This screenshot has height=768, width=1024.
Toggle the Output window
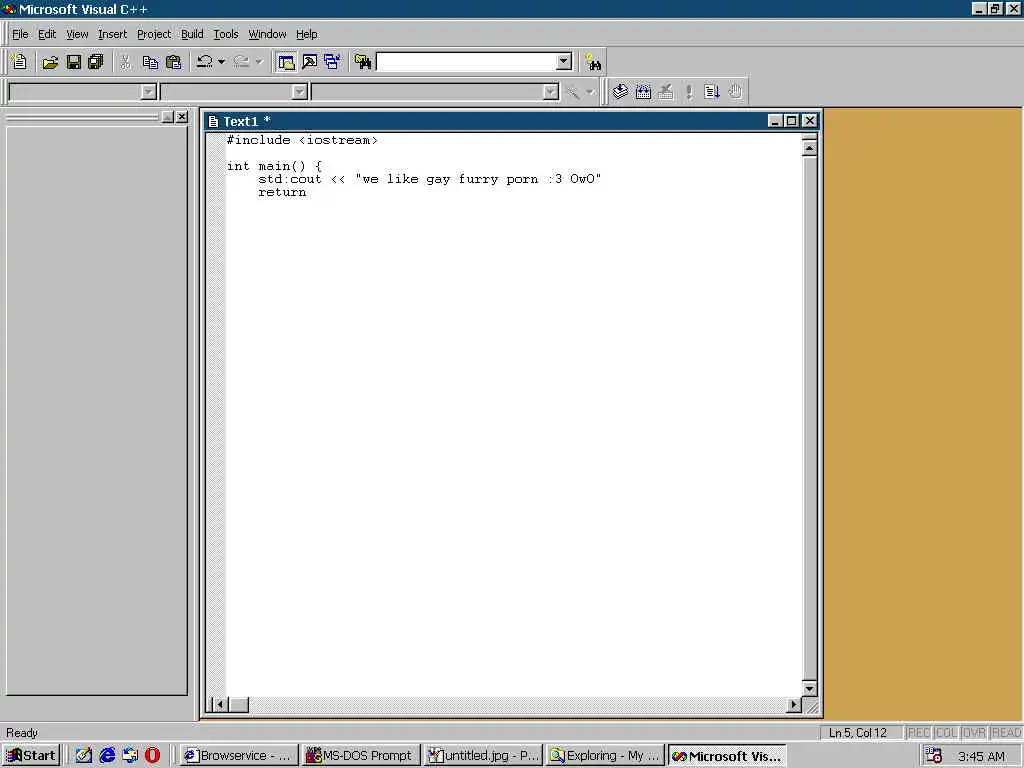coord(310,62)
